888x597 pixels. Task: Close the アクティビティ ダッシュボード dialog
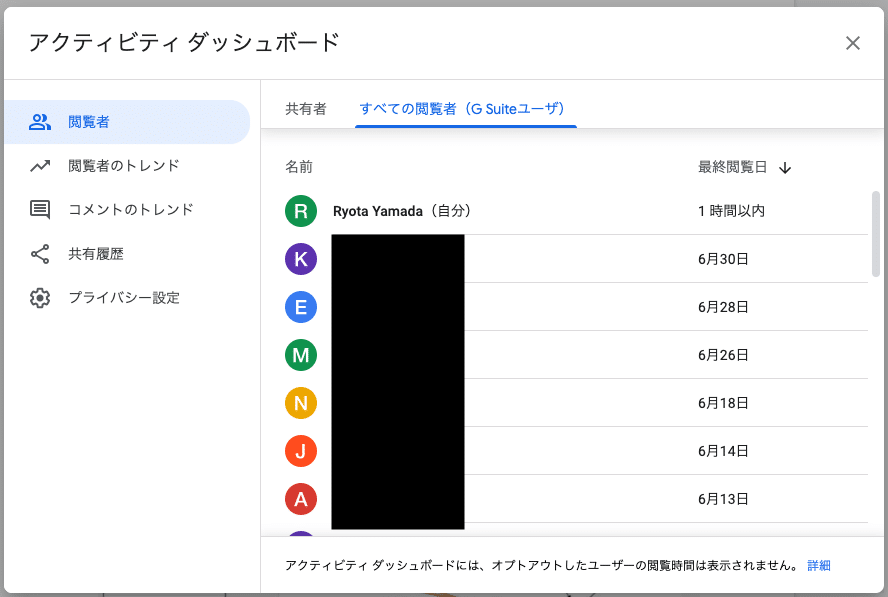tap(853, 43)
